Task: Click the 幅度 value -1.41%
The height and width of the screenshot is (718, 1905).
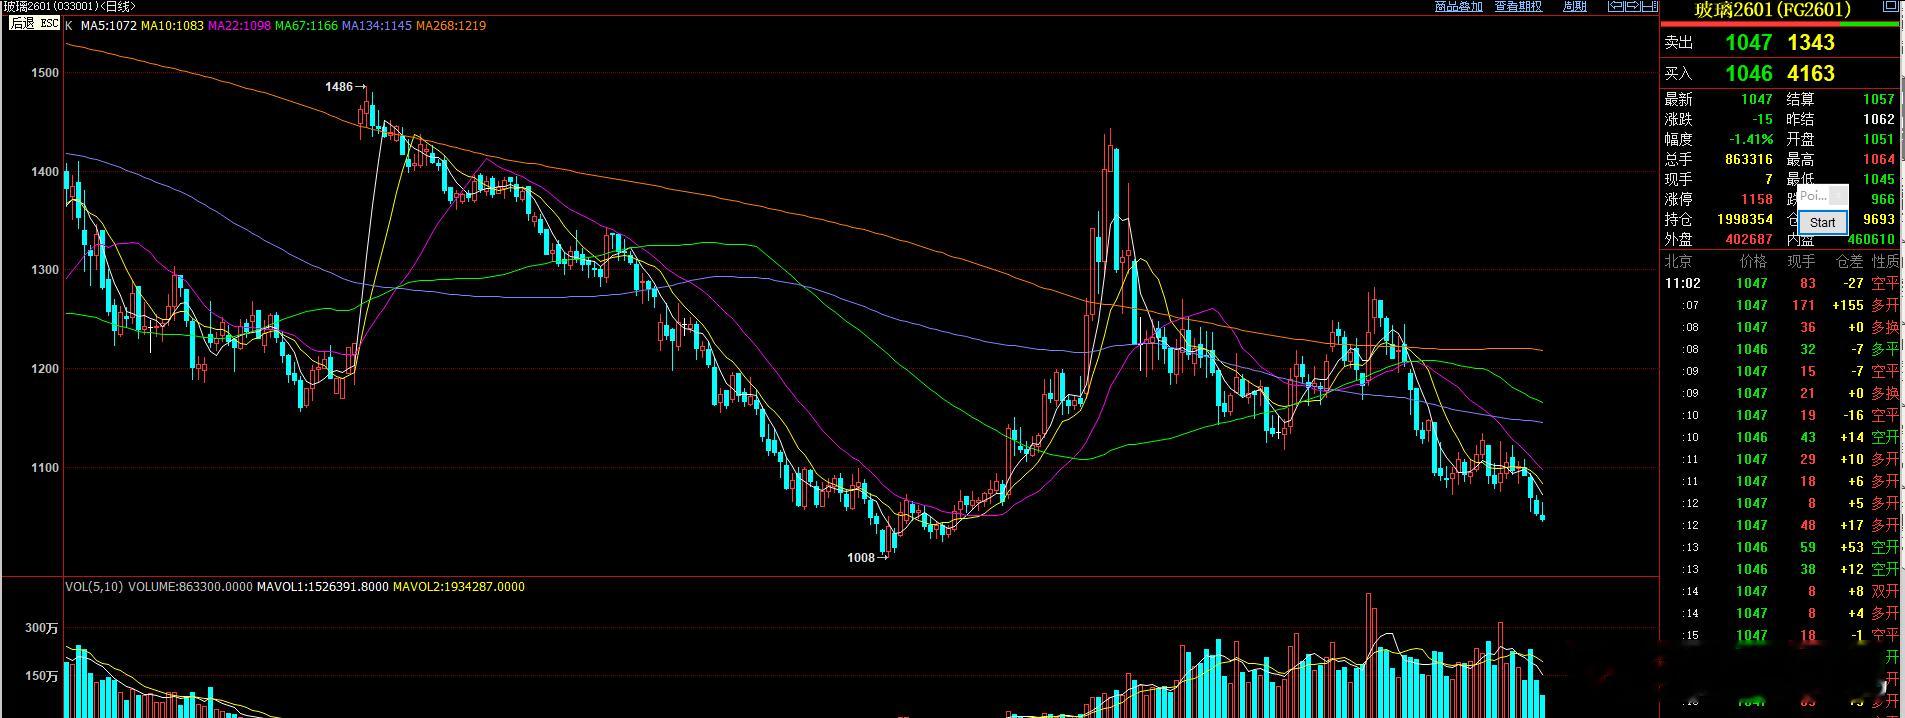Action: pyautogui.click(x=1752, y=139)
